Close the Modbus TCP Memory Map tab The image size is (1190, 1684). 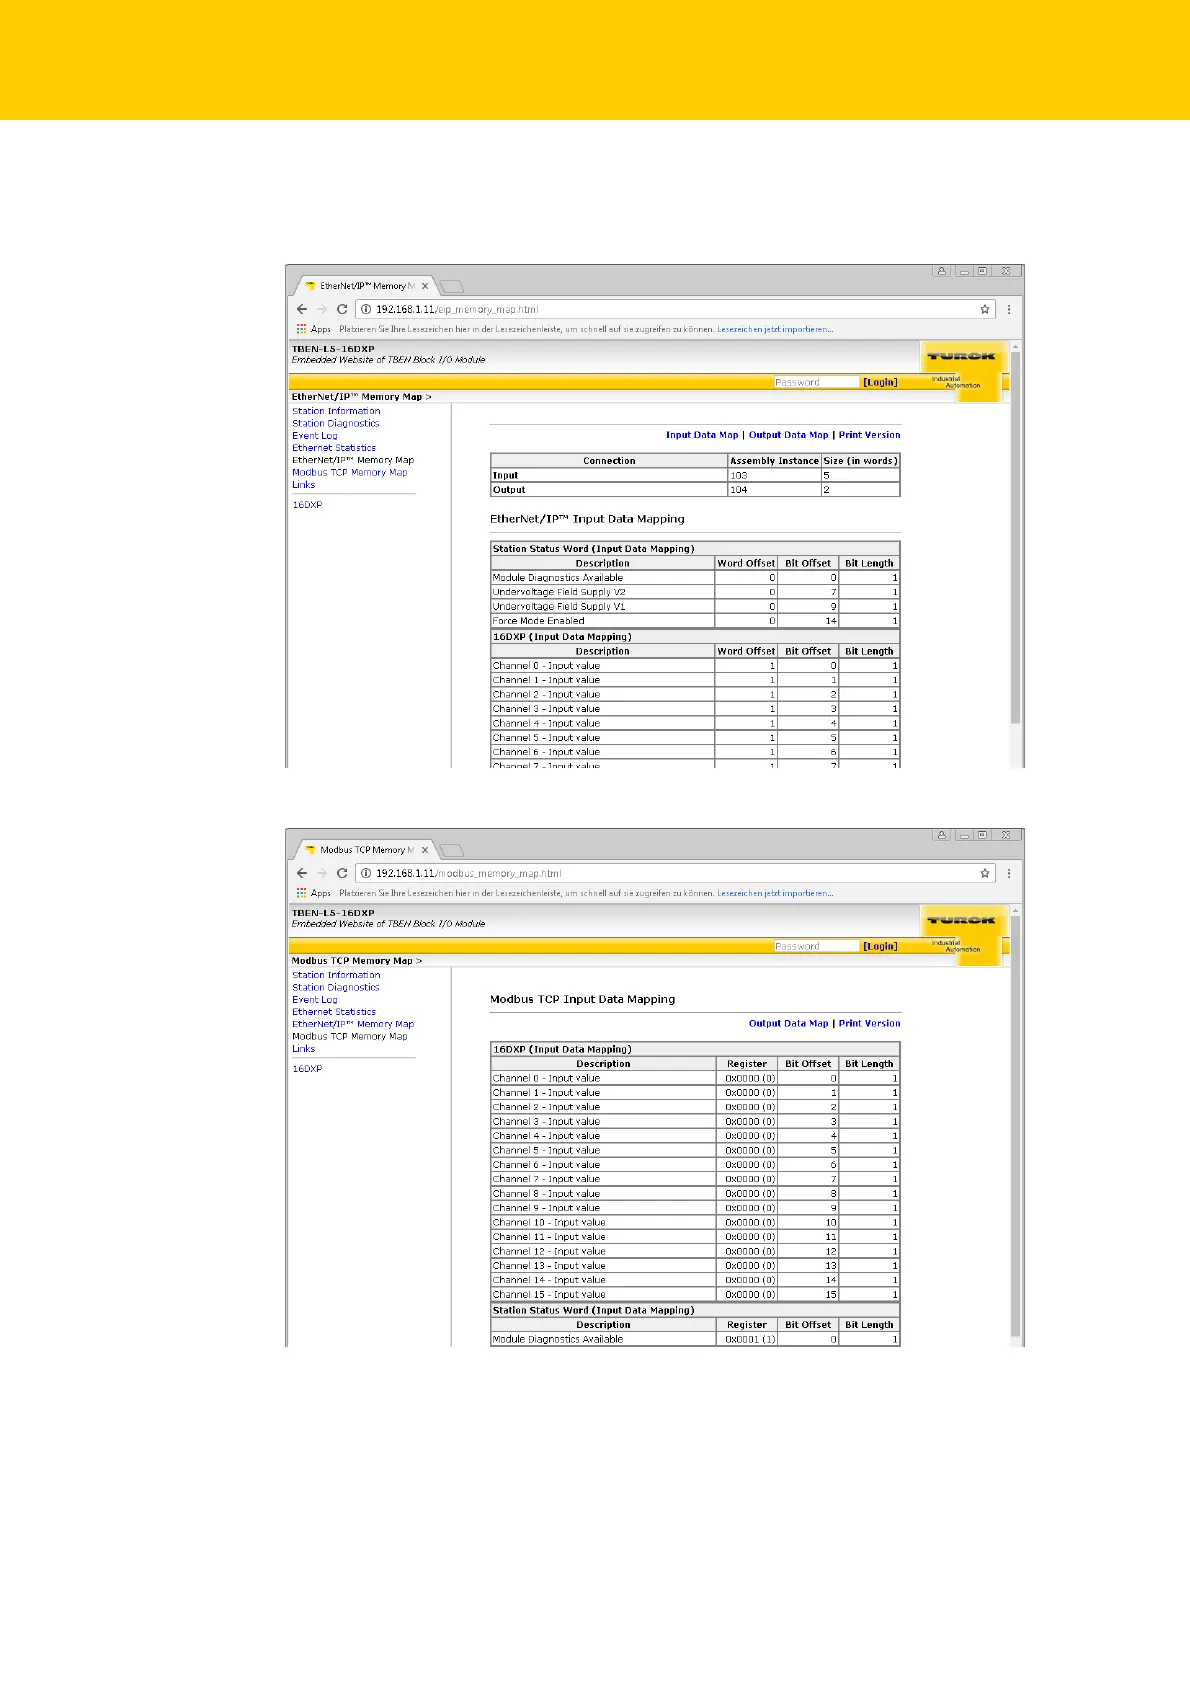(425, 850)
